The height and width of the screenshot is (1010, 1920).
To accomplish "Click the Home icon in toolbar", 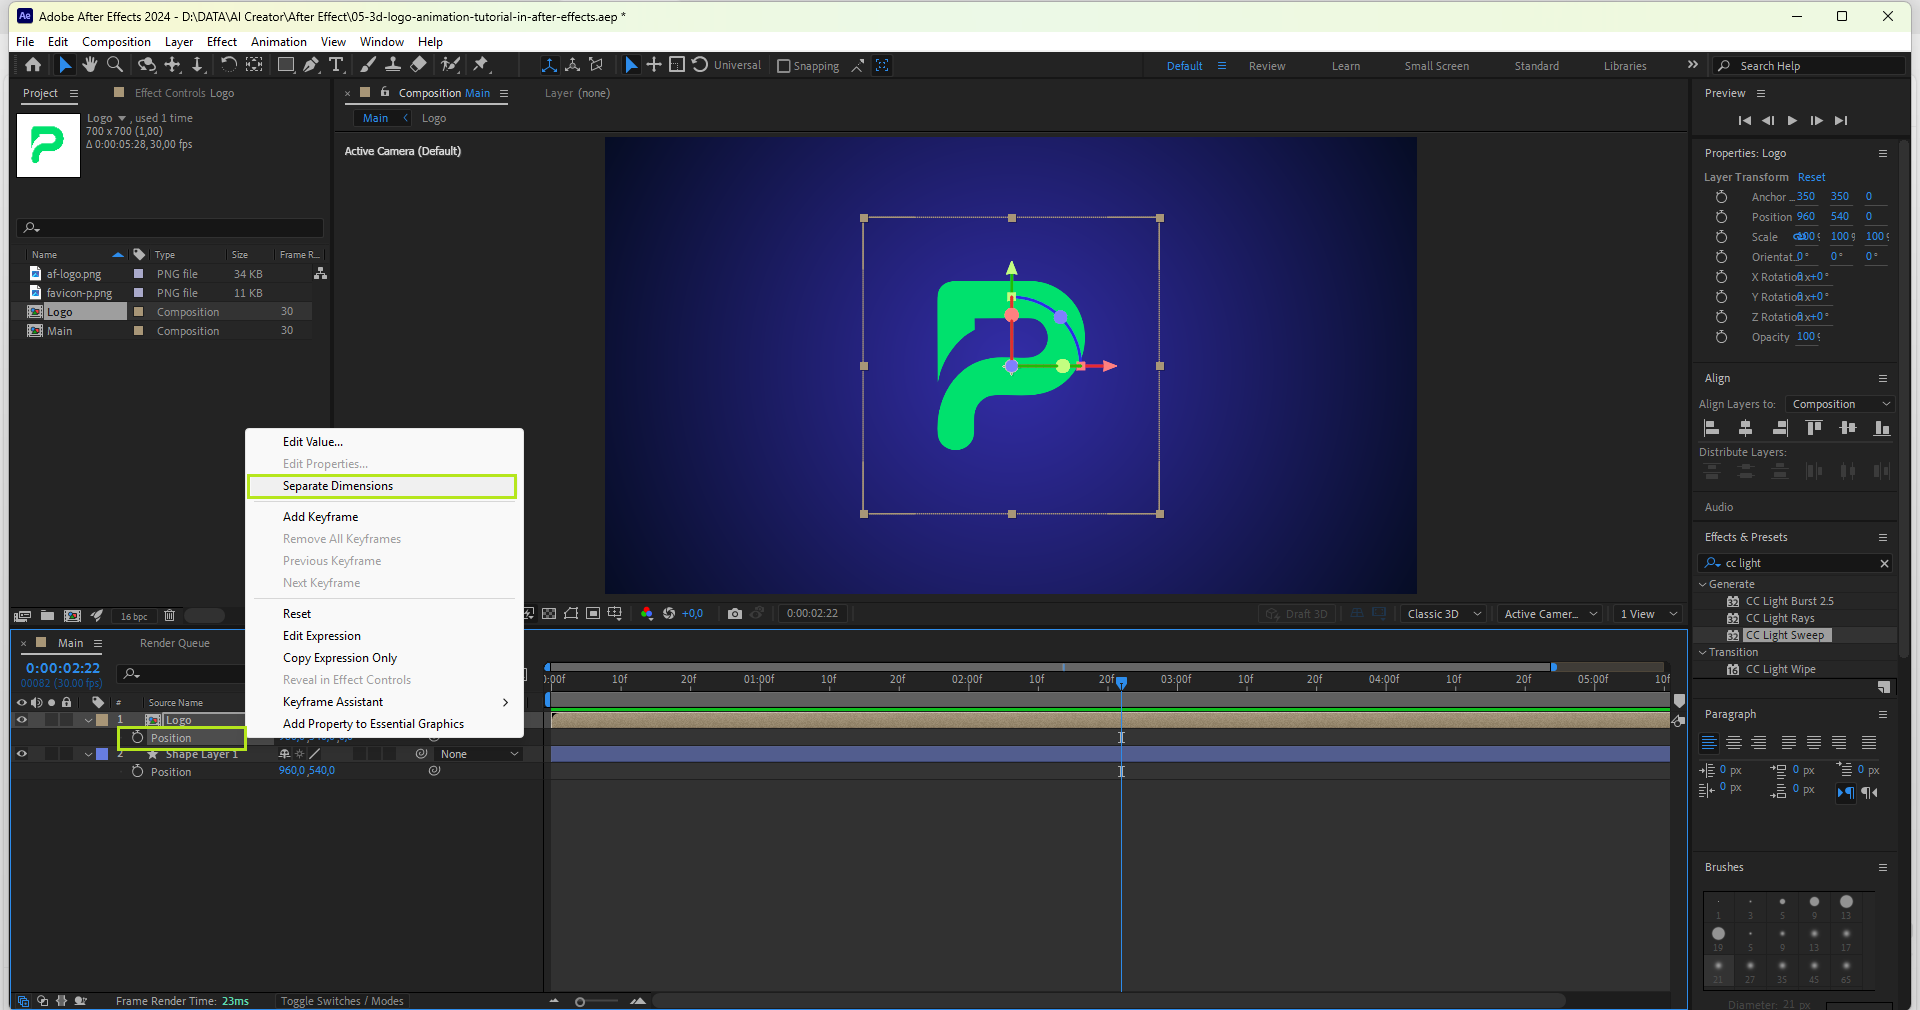I will coord(33,65).
